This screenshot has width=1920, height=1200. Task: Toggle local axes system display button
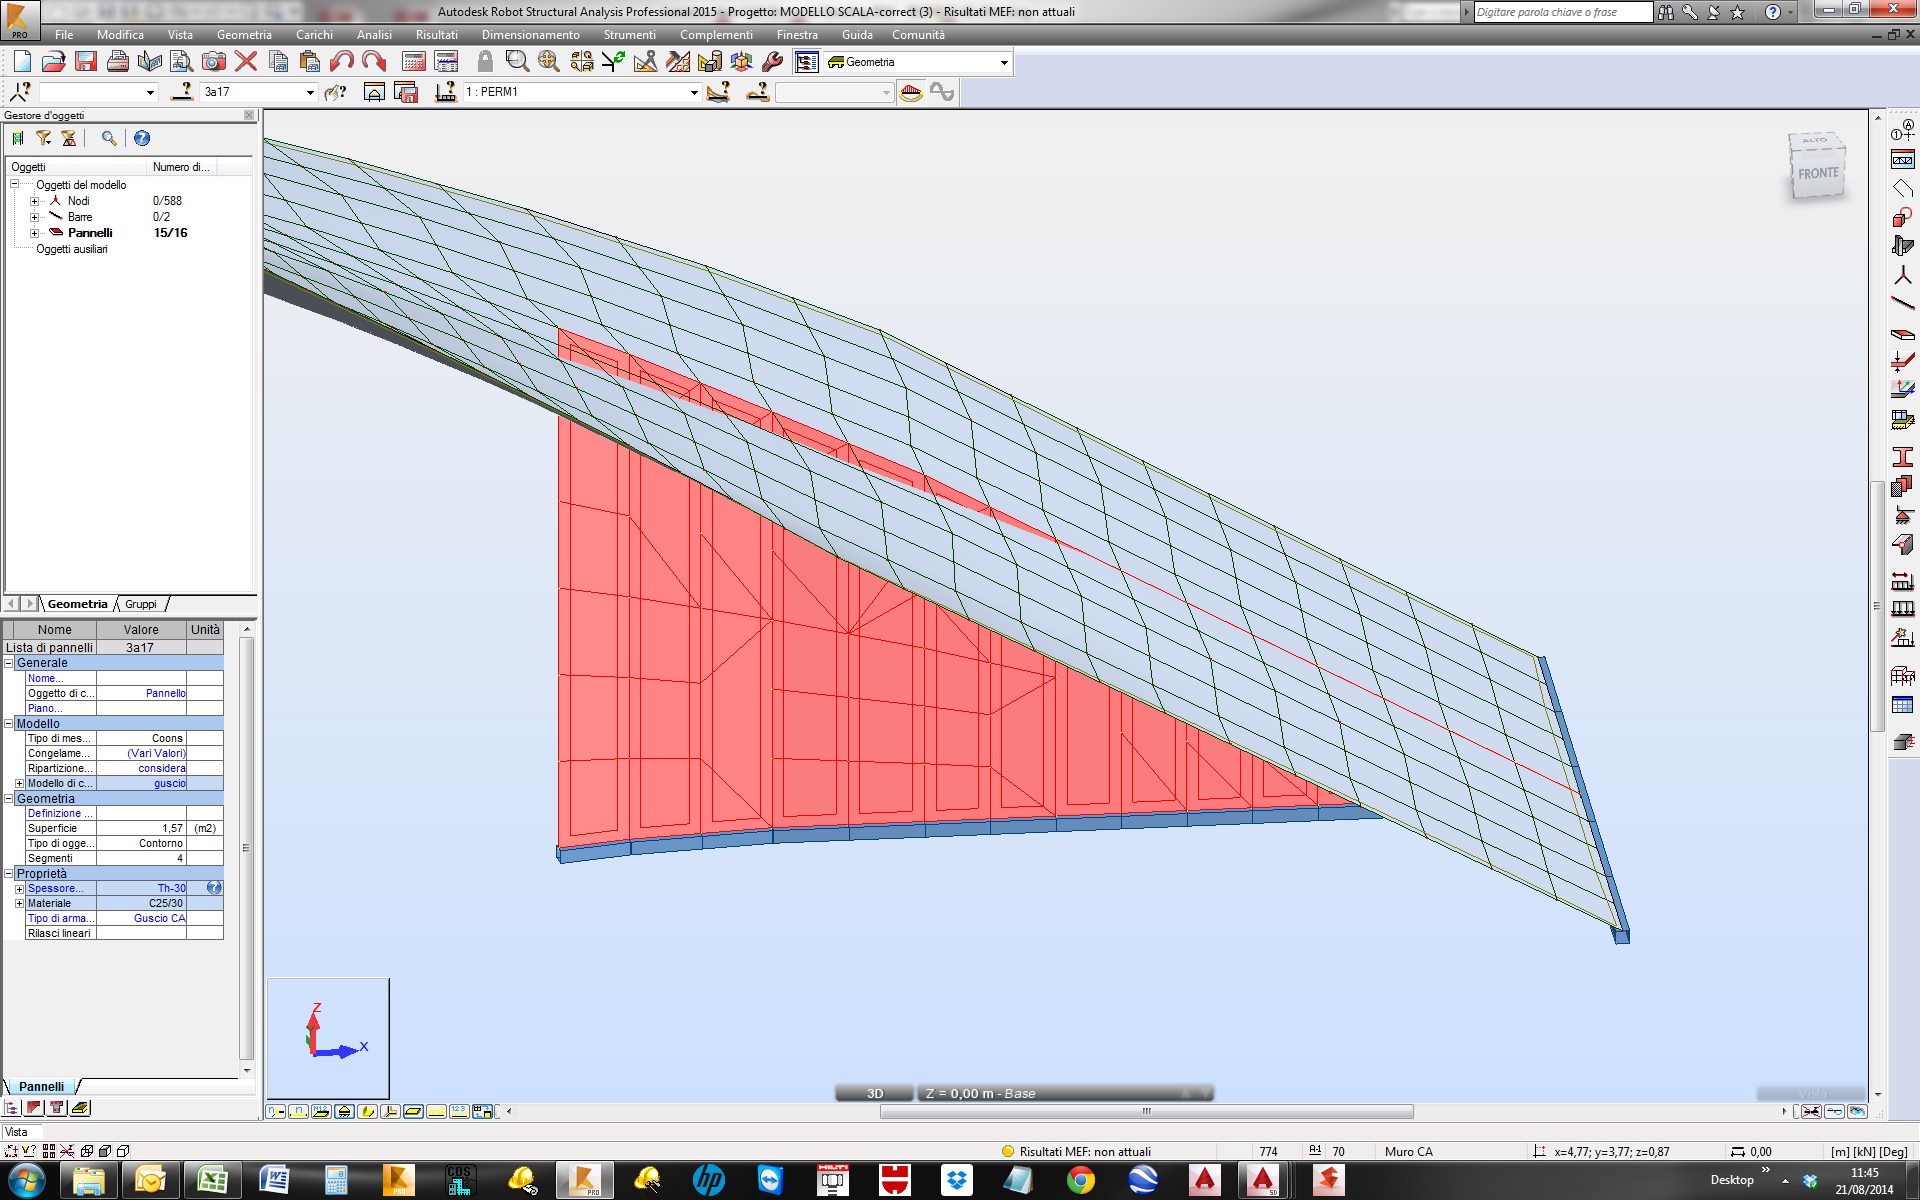390,1111
